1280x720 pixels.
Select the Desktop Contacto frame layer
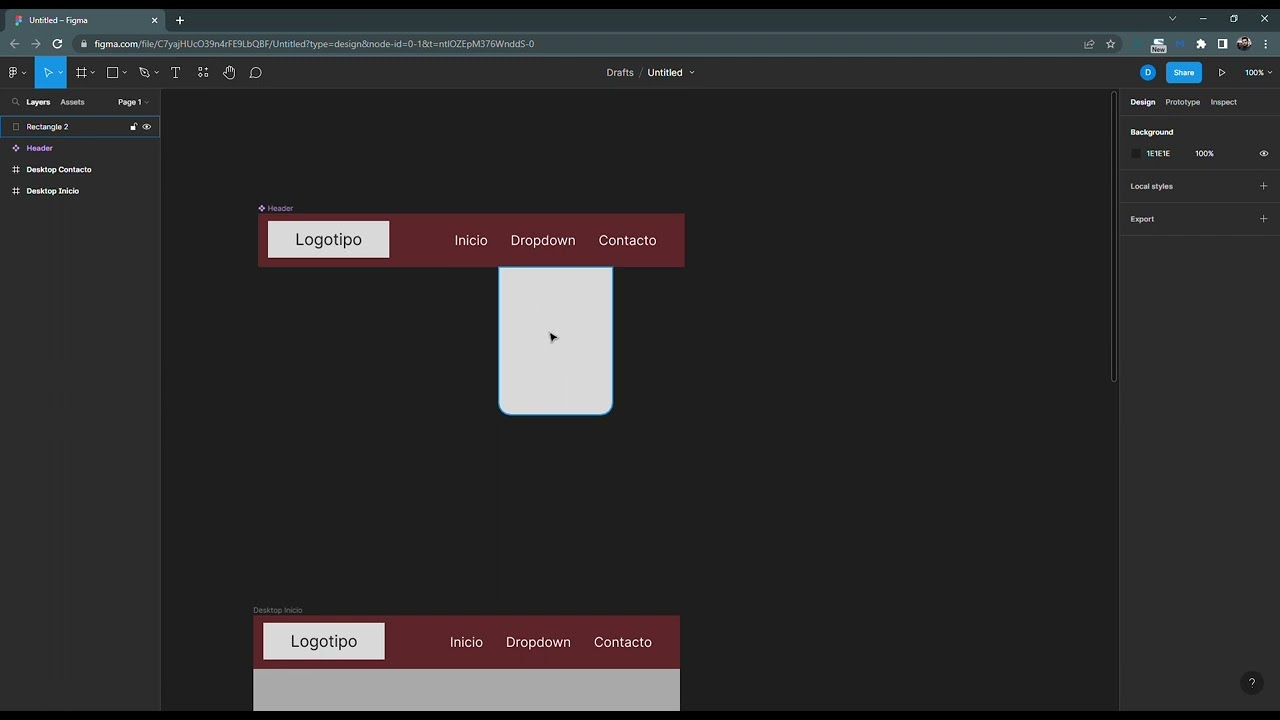coord(80,169)
